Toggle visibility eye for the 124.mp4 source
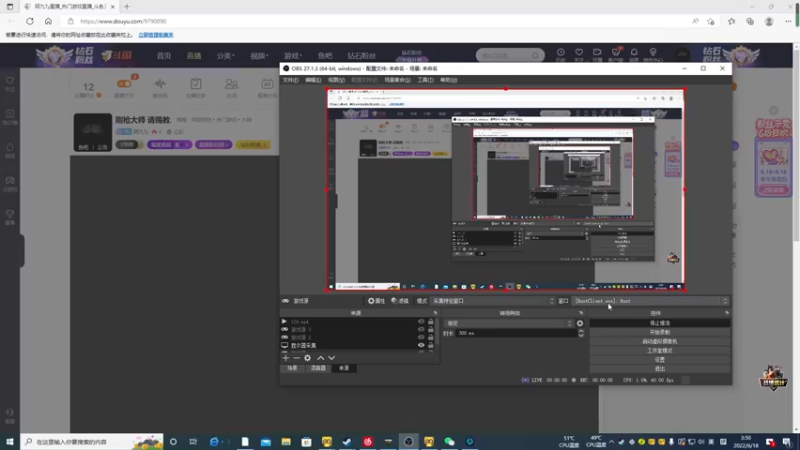This screenshot has height=450, width=800. [421, 322]
